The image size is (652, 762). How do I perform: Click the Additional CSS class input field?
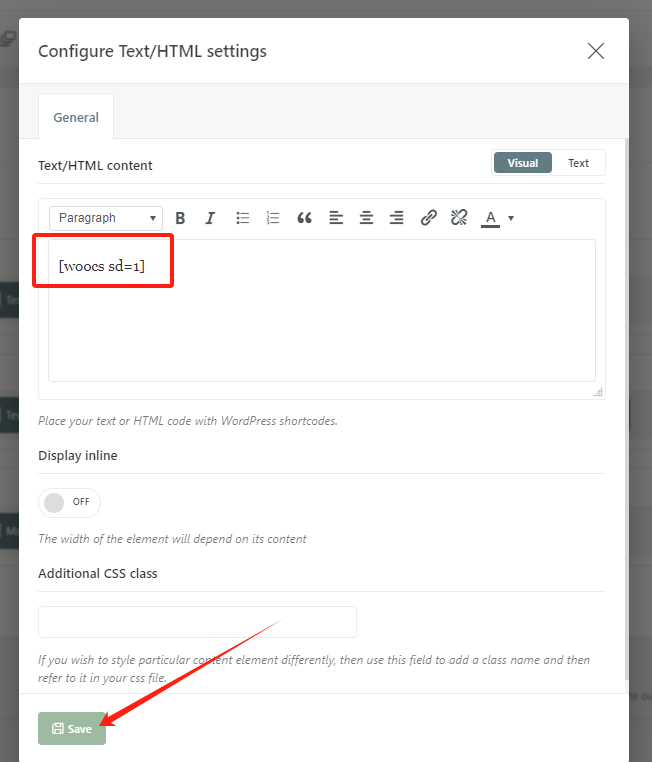tap(197, 622)
